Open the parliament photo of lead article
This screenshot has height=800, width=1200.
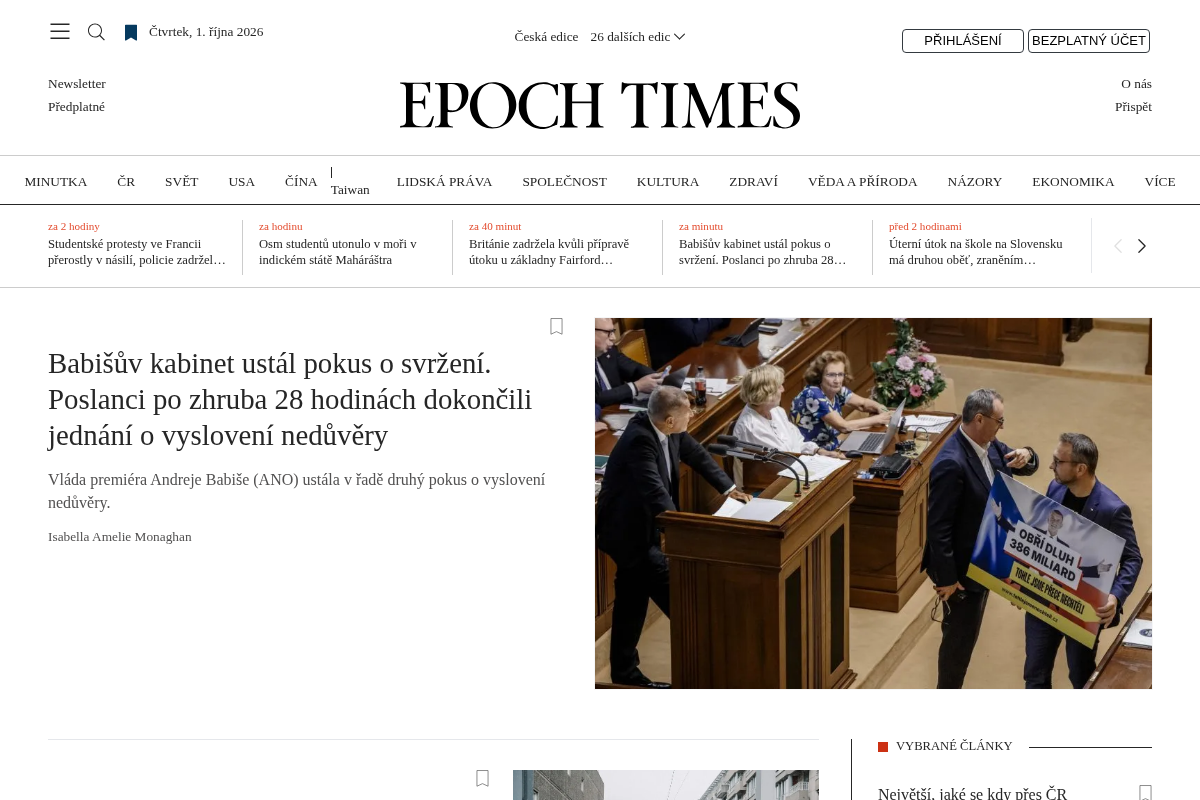point(873,503)
